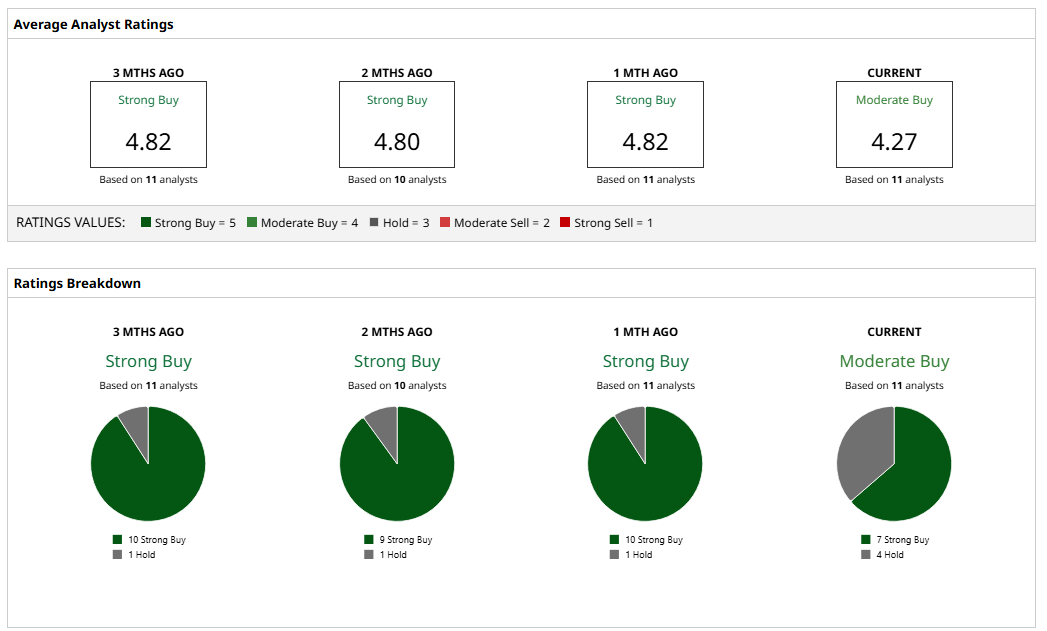The image size is (1047, 631).
Task: Click the 4 Hold legend entry
Action: point(883,555)
